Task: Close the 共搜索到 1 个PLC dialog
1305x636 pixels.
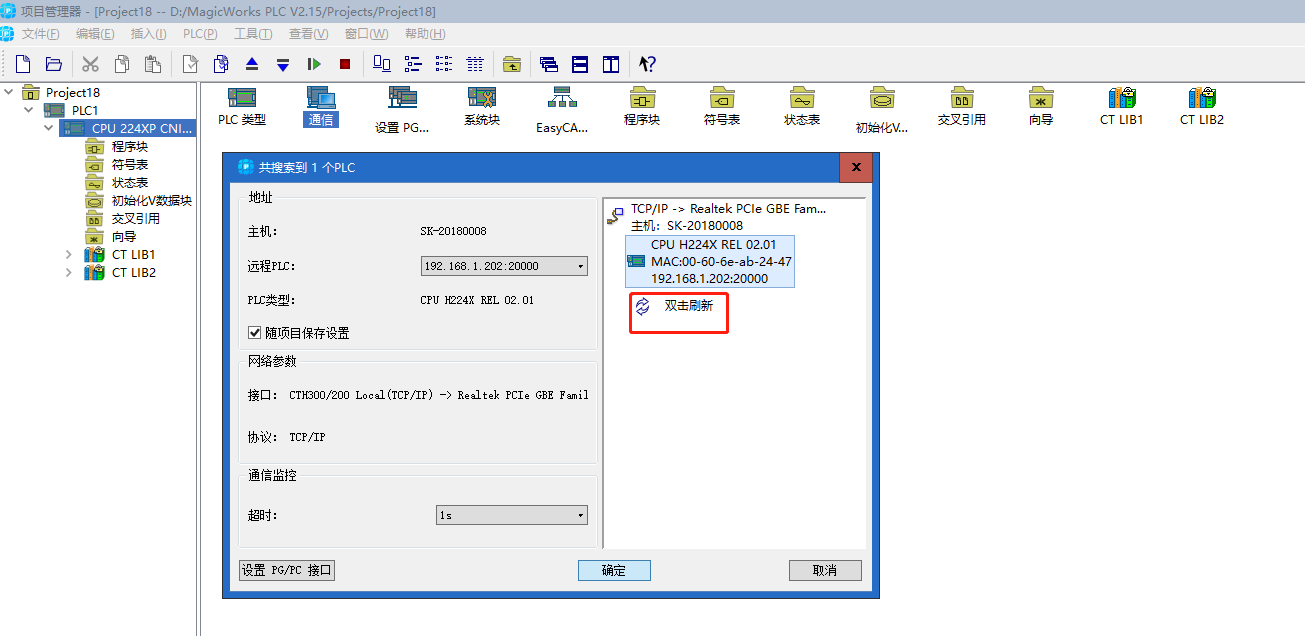Action: click(x=855, y=167)
